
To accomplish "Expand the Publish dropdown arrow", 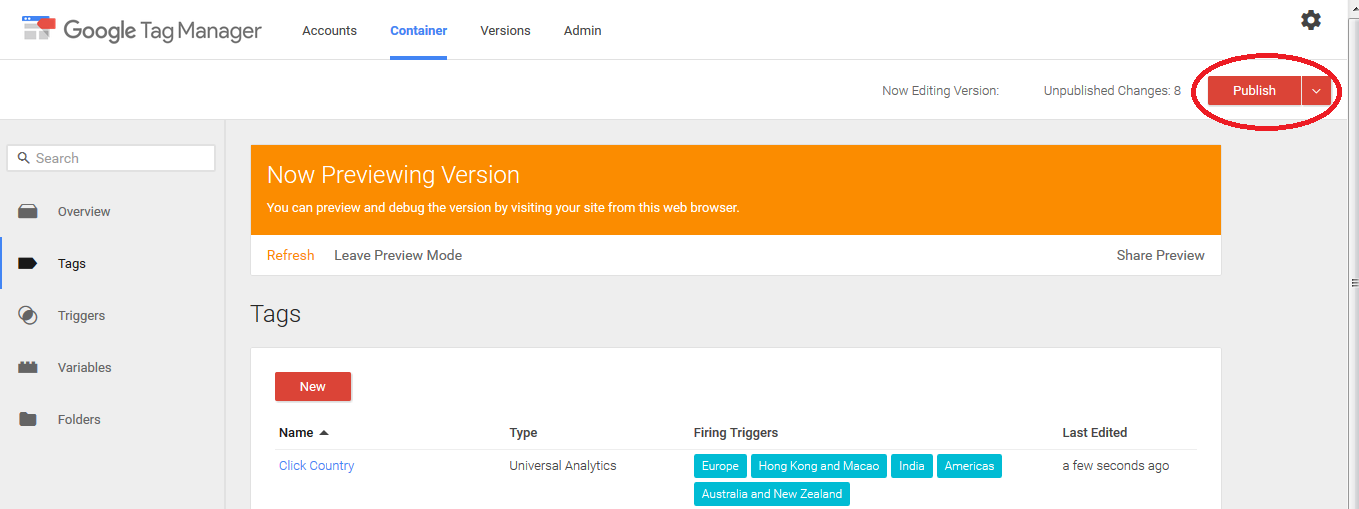I will click(1316, 91).
